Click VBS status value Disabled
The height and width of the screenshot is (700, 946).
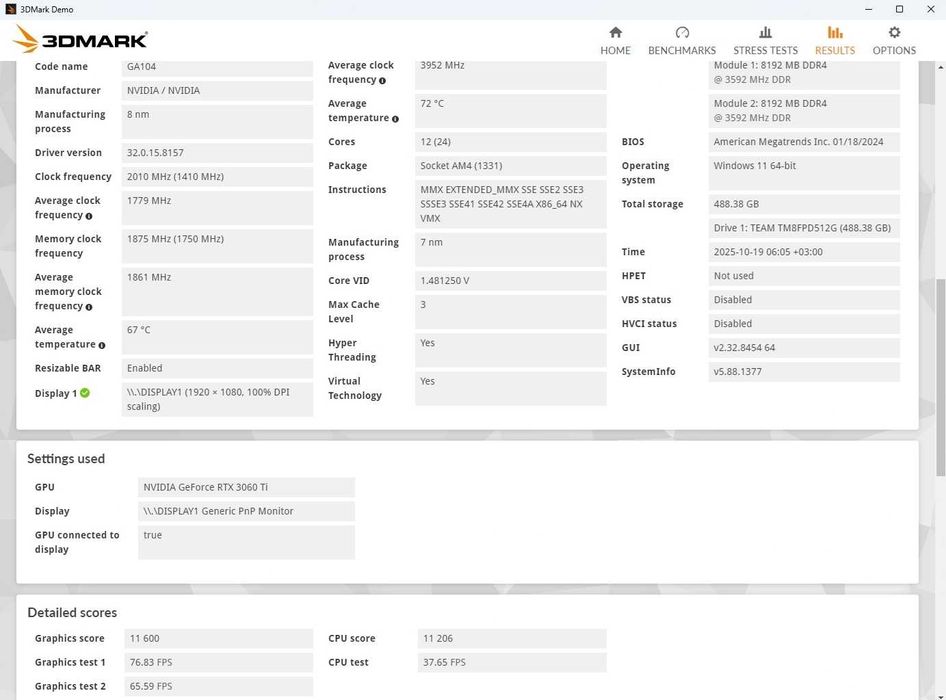[804, 300]
